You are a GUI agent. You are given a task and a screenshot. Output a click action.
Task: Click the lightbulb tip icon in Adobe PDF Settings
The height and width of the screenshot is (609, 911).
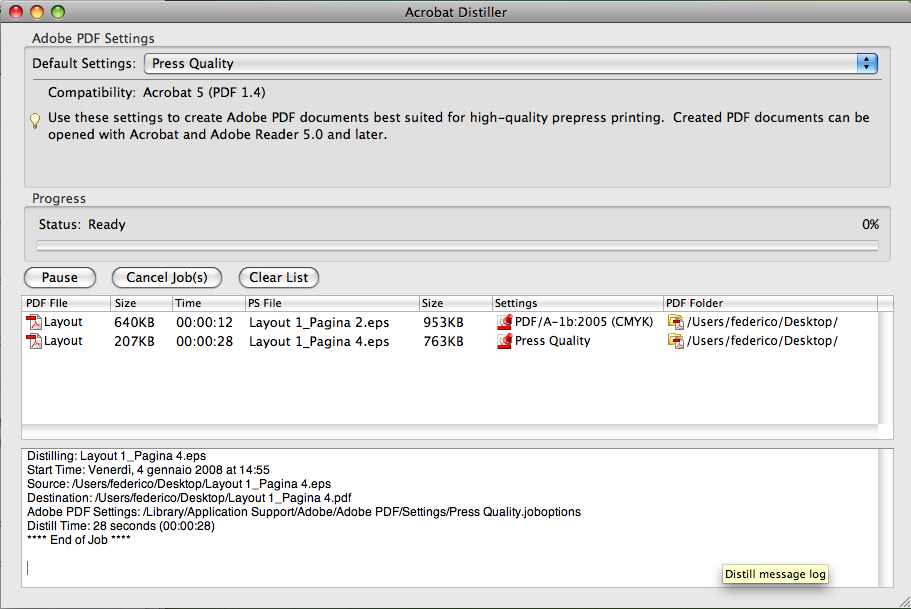coord(35,120)
